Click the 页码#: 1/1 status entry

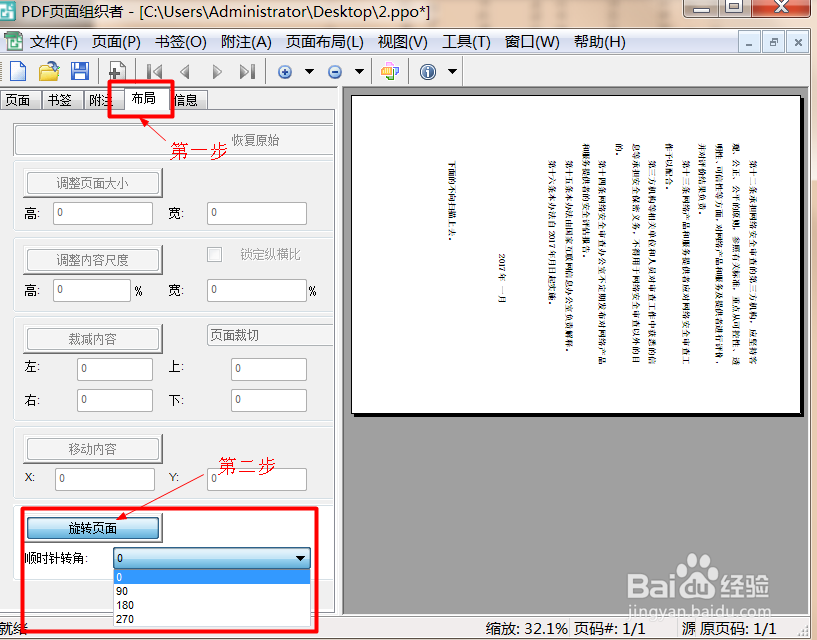point(609,629)
